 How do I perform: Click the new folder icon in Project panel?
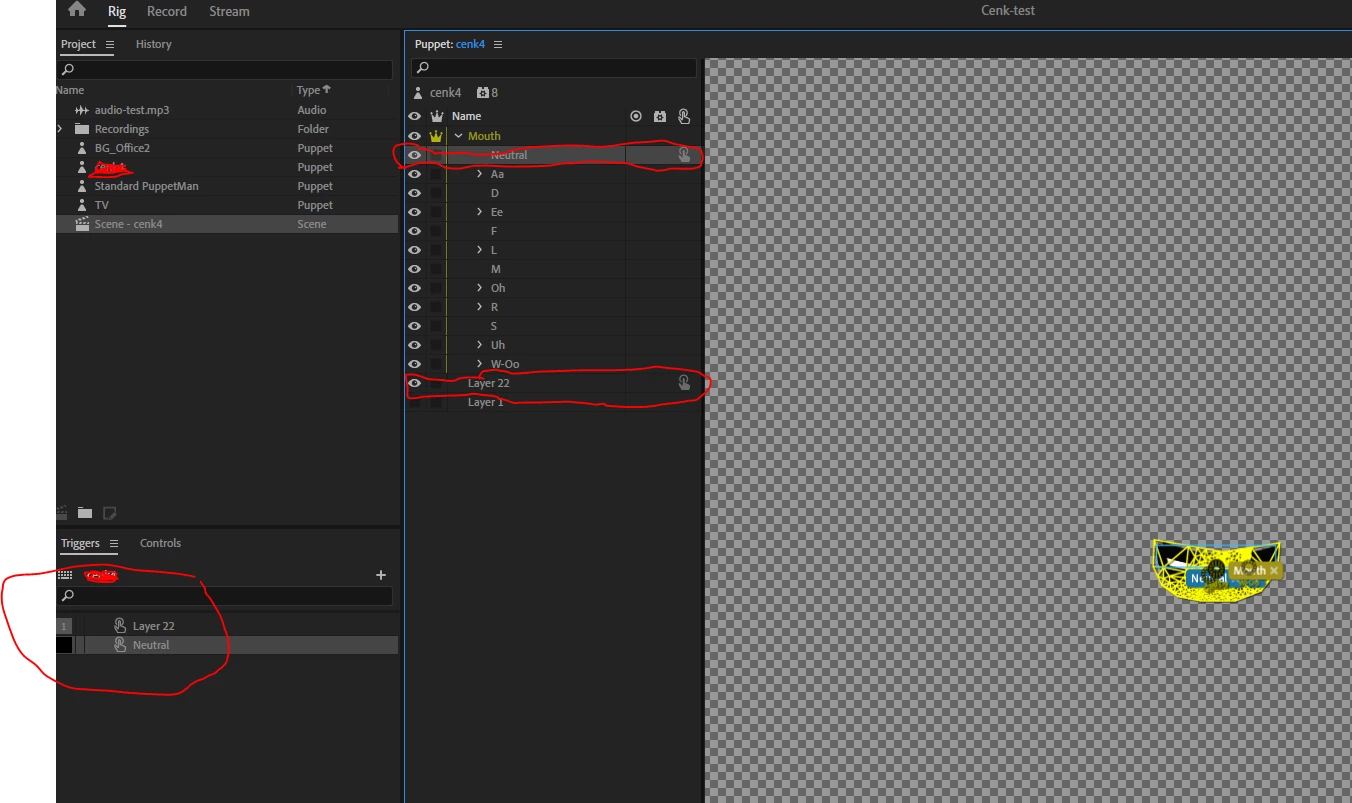point(85,513)
